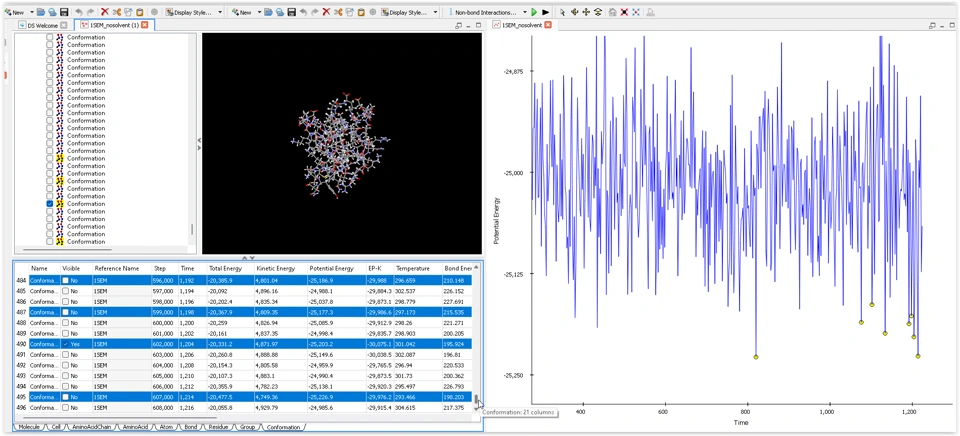Click the lowest yellow point near time 820
Image resolution: width=960 pixels, height=436 pixels.
click(x=756, y=356)
